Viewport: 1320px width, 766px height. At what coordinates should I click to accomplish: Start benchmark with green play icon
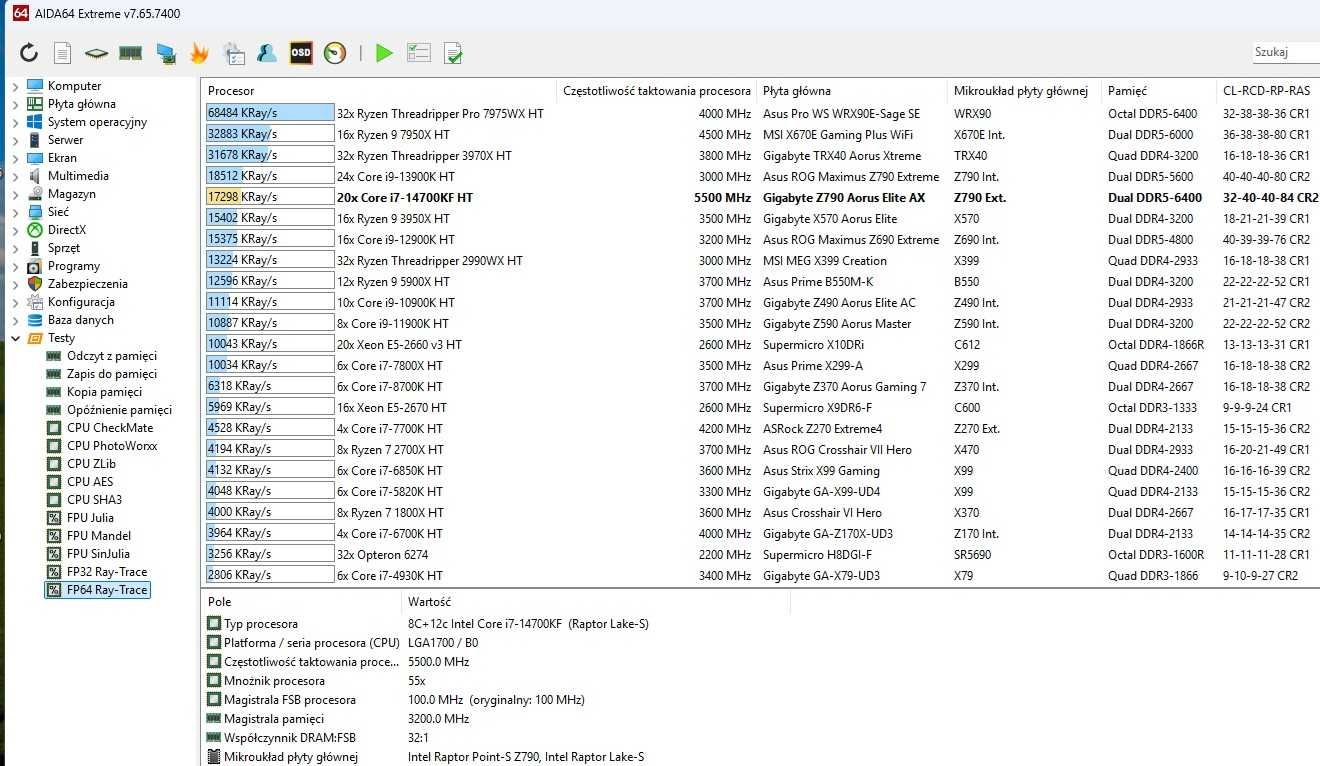[384, 53]
